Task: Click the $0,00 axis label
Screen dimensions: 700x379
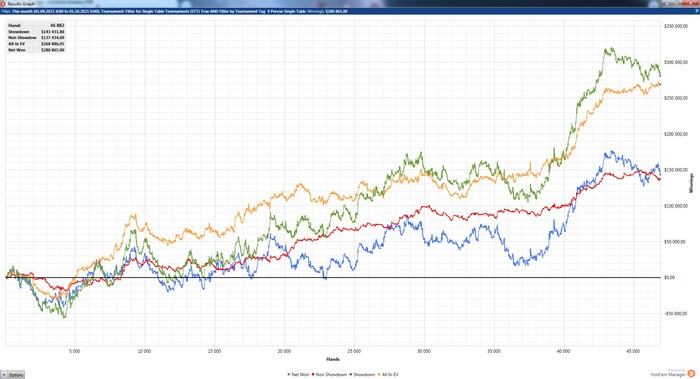Action: (669, 278)
